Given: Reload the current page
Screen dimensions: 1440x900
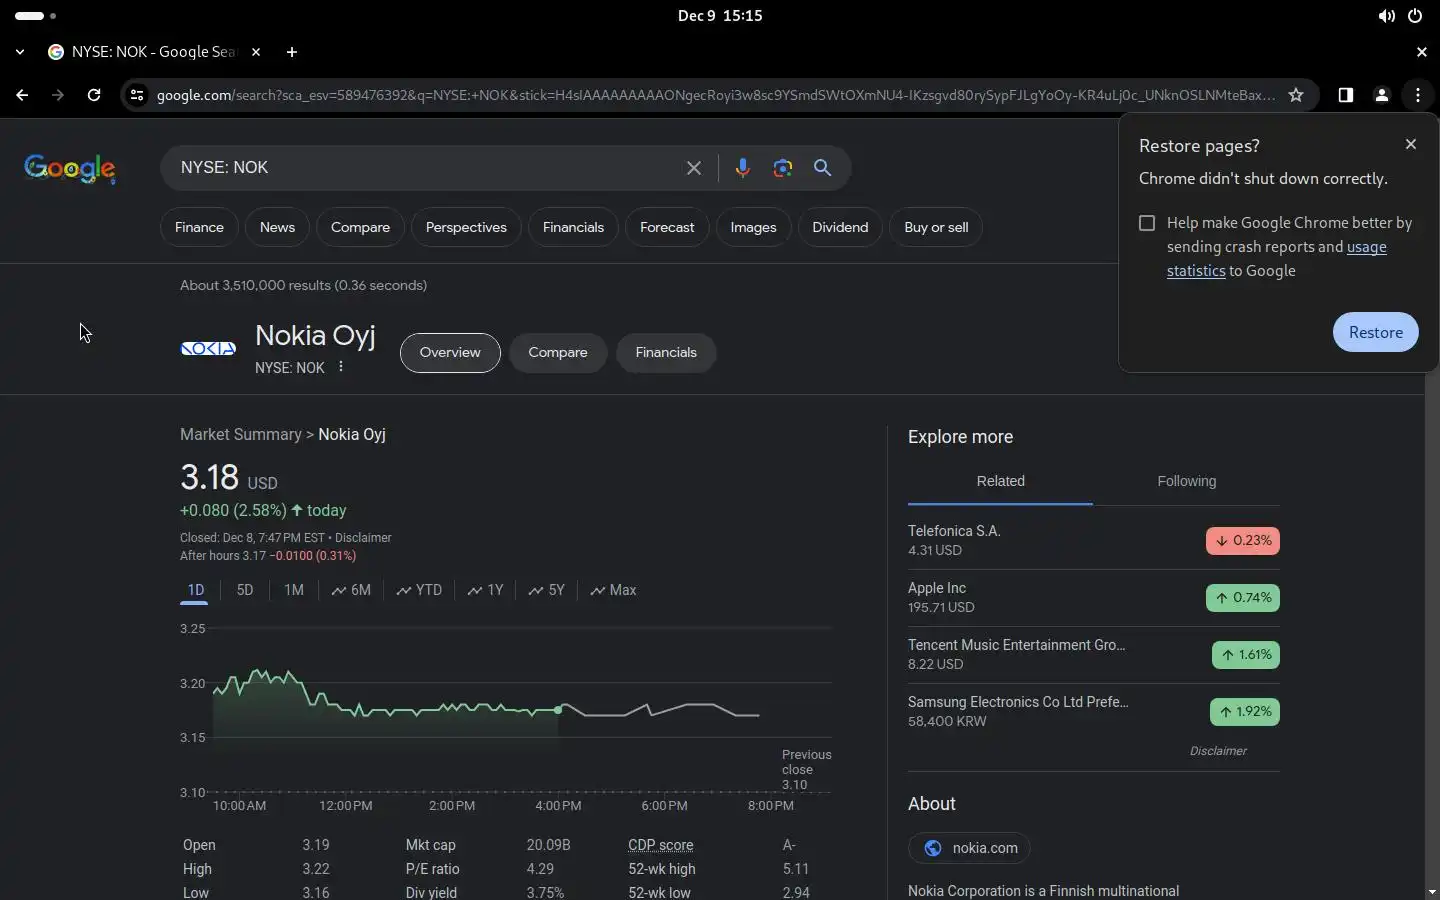Looking at the screenshot, I should tap(94, 95).
